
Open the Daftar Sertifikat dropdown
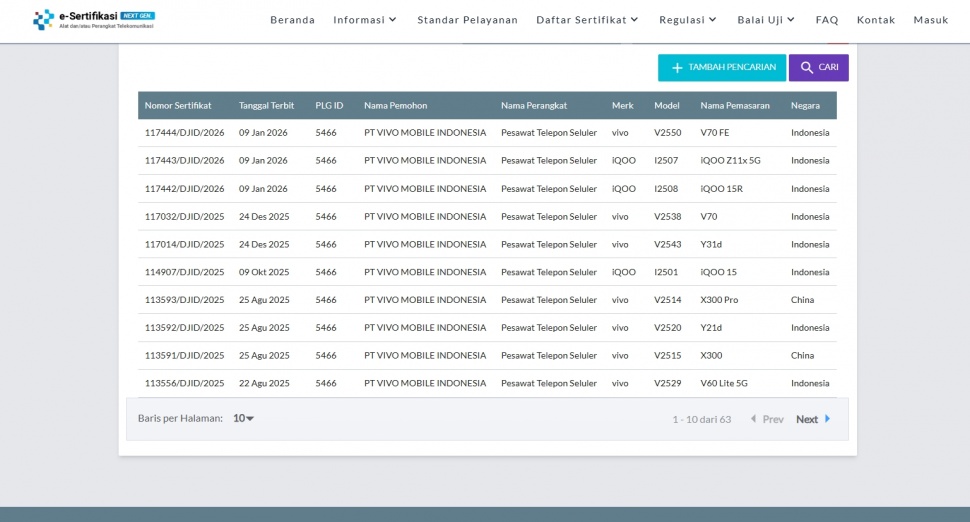[587, 20]
